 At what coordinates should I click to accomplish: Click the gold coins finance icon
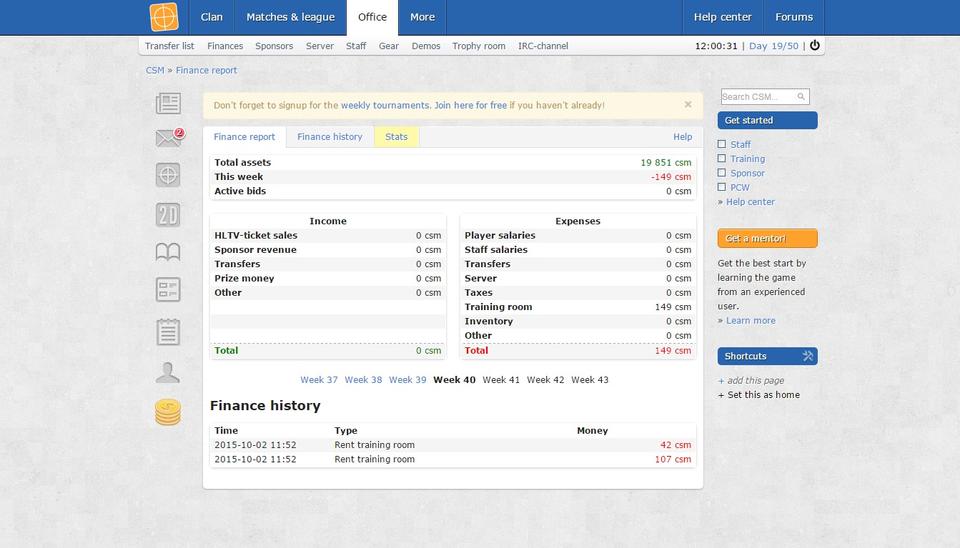[168, 412]
